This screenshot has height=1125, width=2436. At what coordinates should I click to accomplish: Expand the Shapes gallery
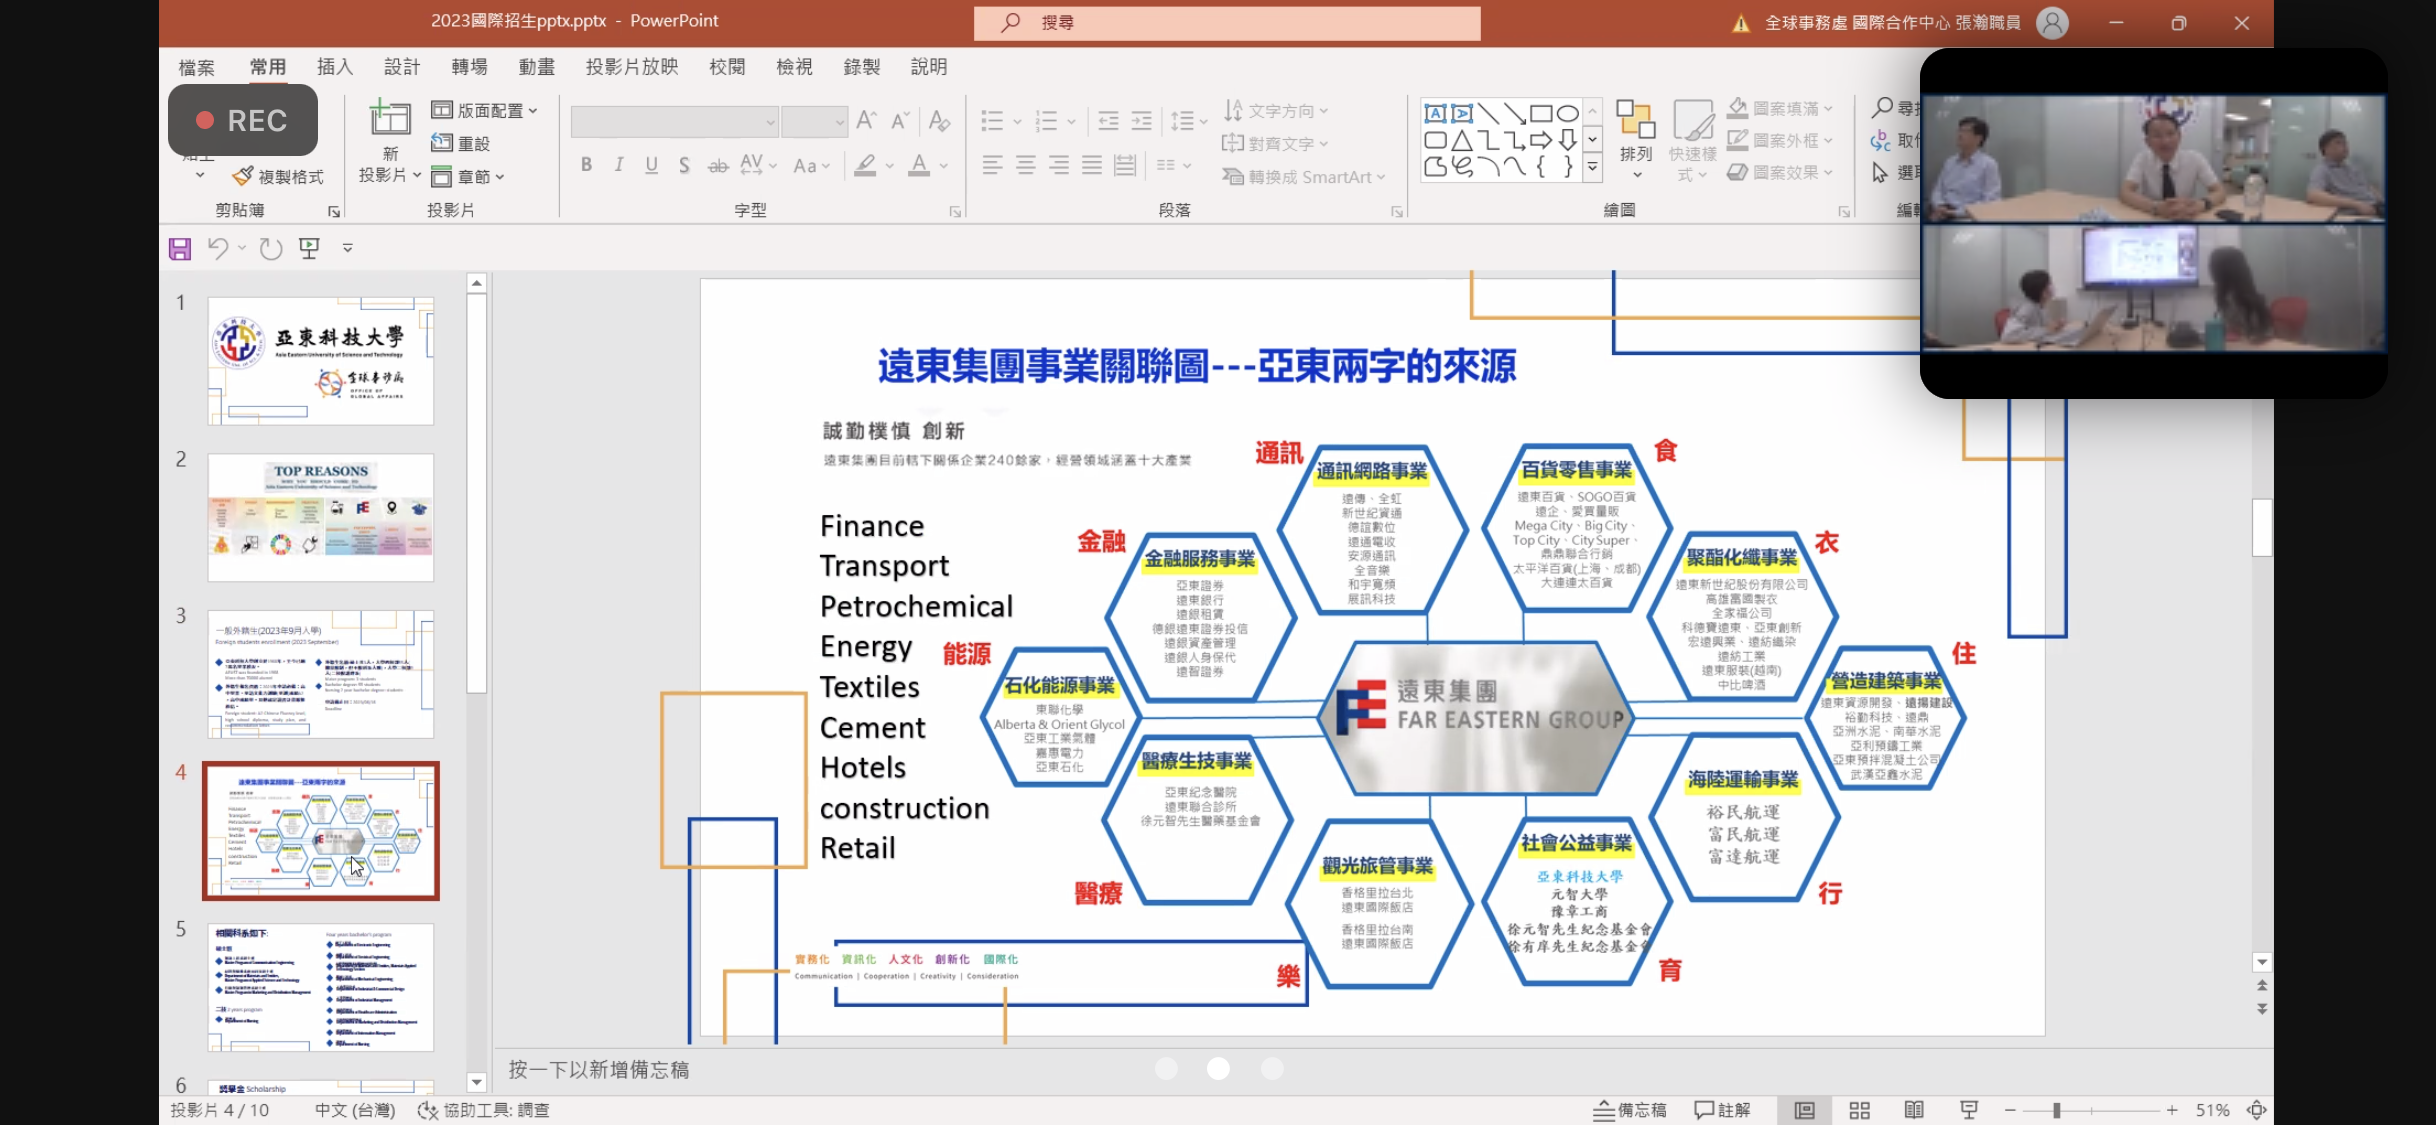coord(1592,169)
